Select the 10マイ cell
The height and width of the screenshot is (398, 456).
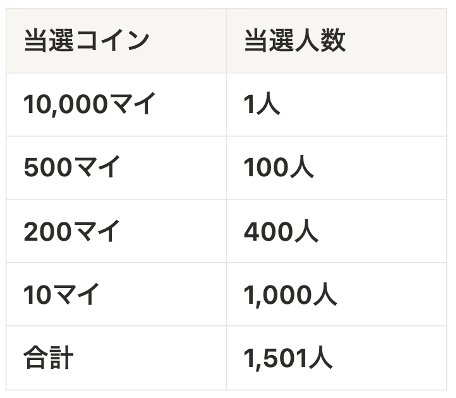pyautogui.click(x=116, y=294)
